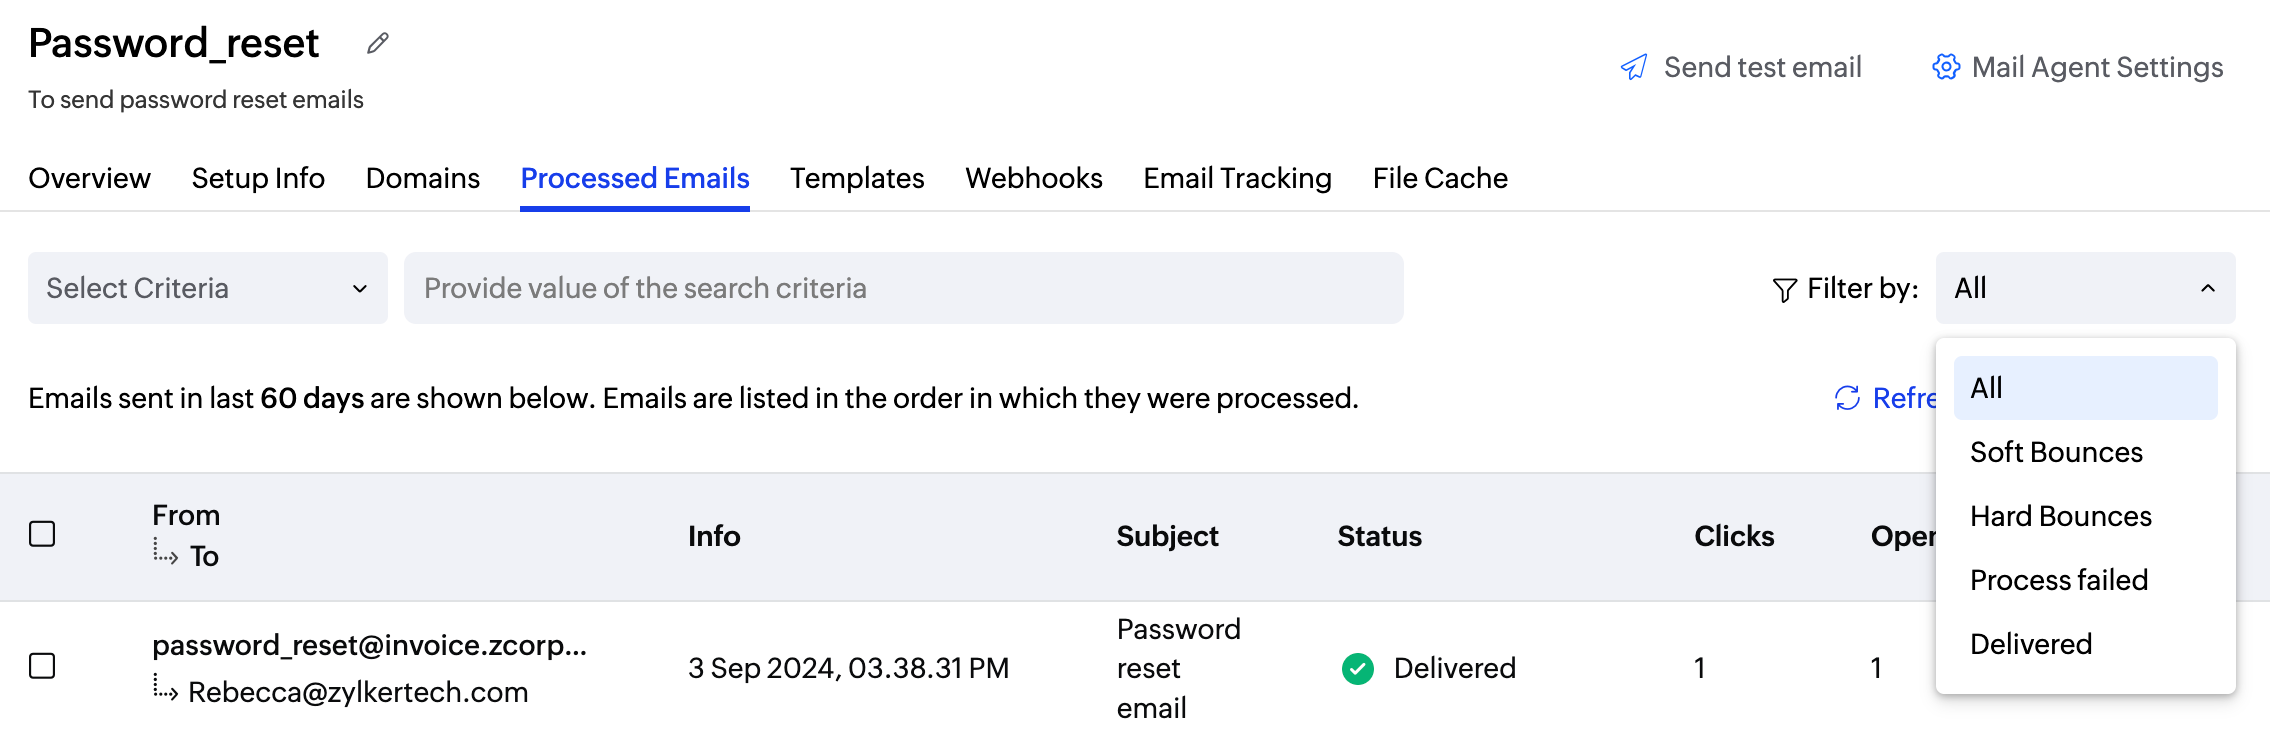Go to the Email Tracking tab
This screenshot has height=748, width=2270.
coord(1237,178)
